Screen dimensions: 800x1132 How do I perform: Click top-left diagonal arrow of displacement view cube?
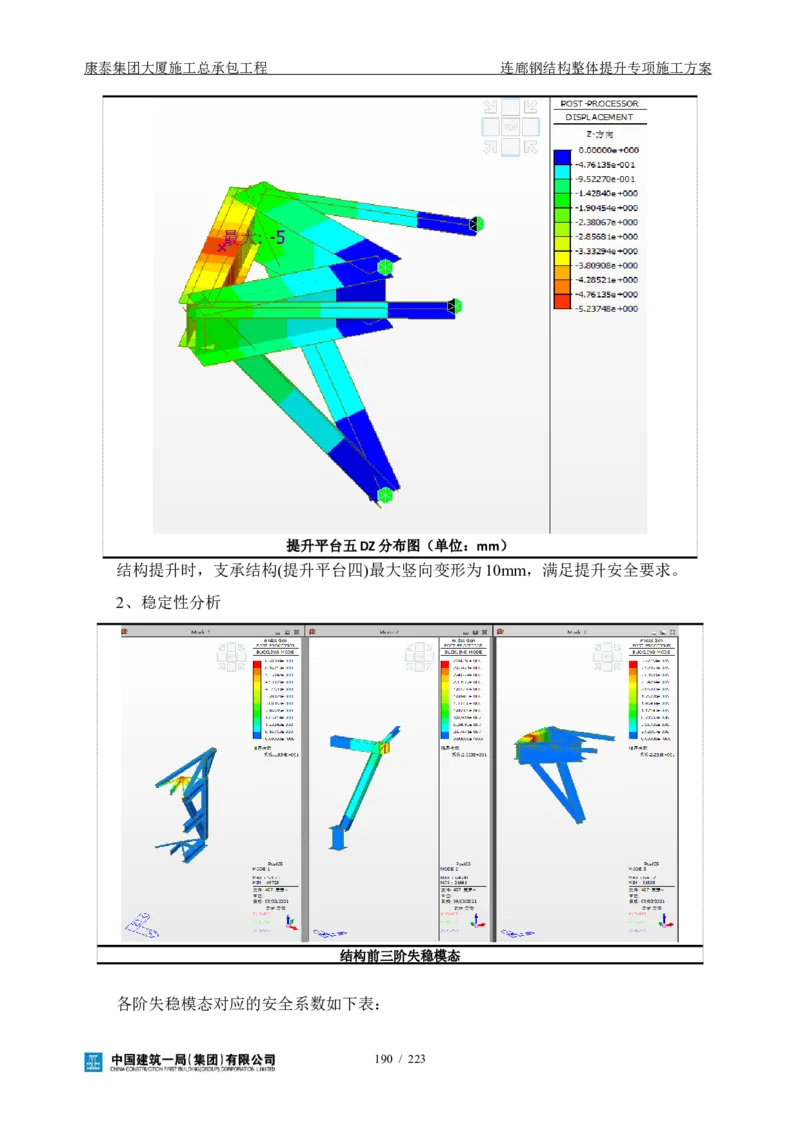[x=490, y=108]
